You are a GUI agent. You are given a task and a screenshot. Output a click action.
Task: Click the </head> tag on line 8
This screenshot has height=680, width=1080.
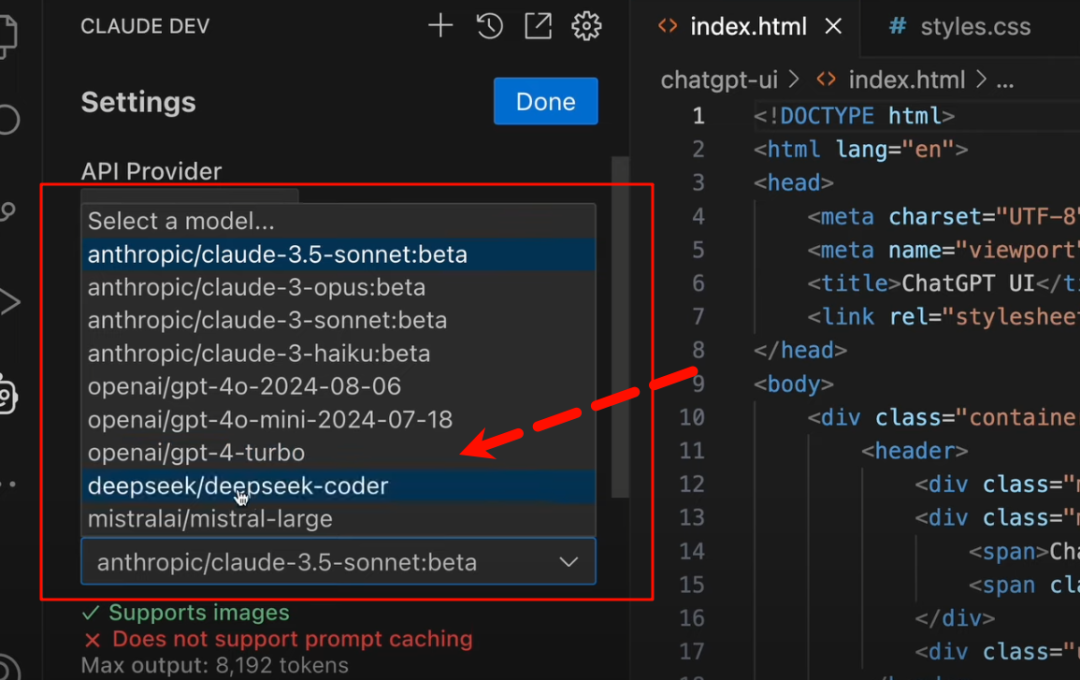point(800,350)
